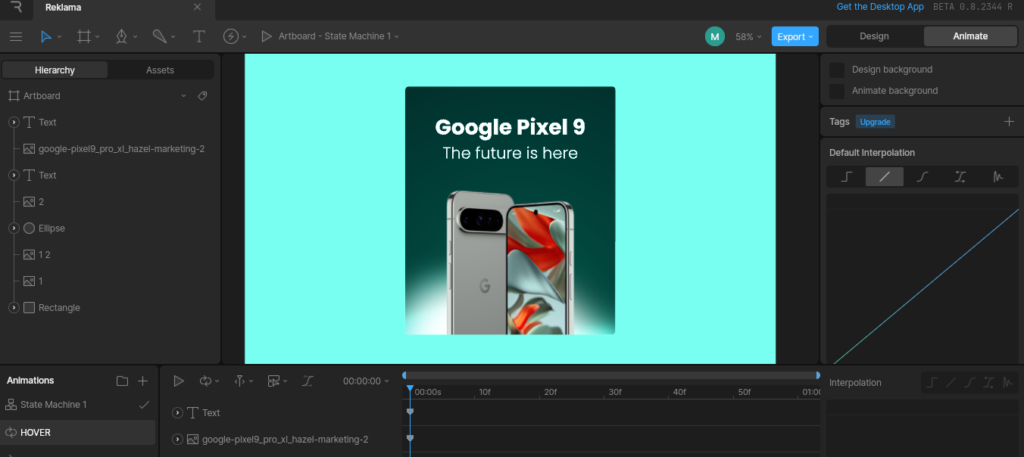Expand the Ellipse item in Hierarchy
The image size is (1024, 457).
13,228
